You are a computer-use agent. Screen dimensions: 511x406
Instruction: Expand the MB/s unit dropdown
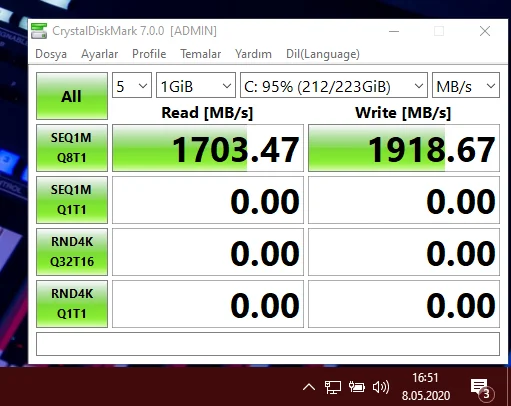[x=466, y=85]
